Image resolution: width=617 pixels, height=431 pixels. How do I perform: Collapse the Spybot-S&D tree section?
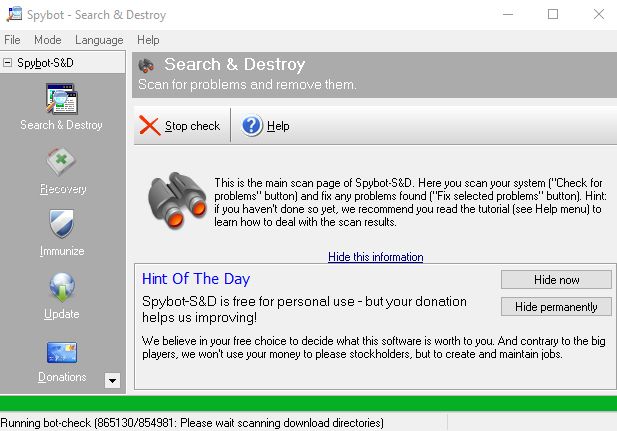[x=7, y=63]
